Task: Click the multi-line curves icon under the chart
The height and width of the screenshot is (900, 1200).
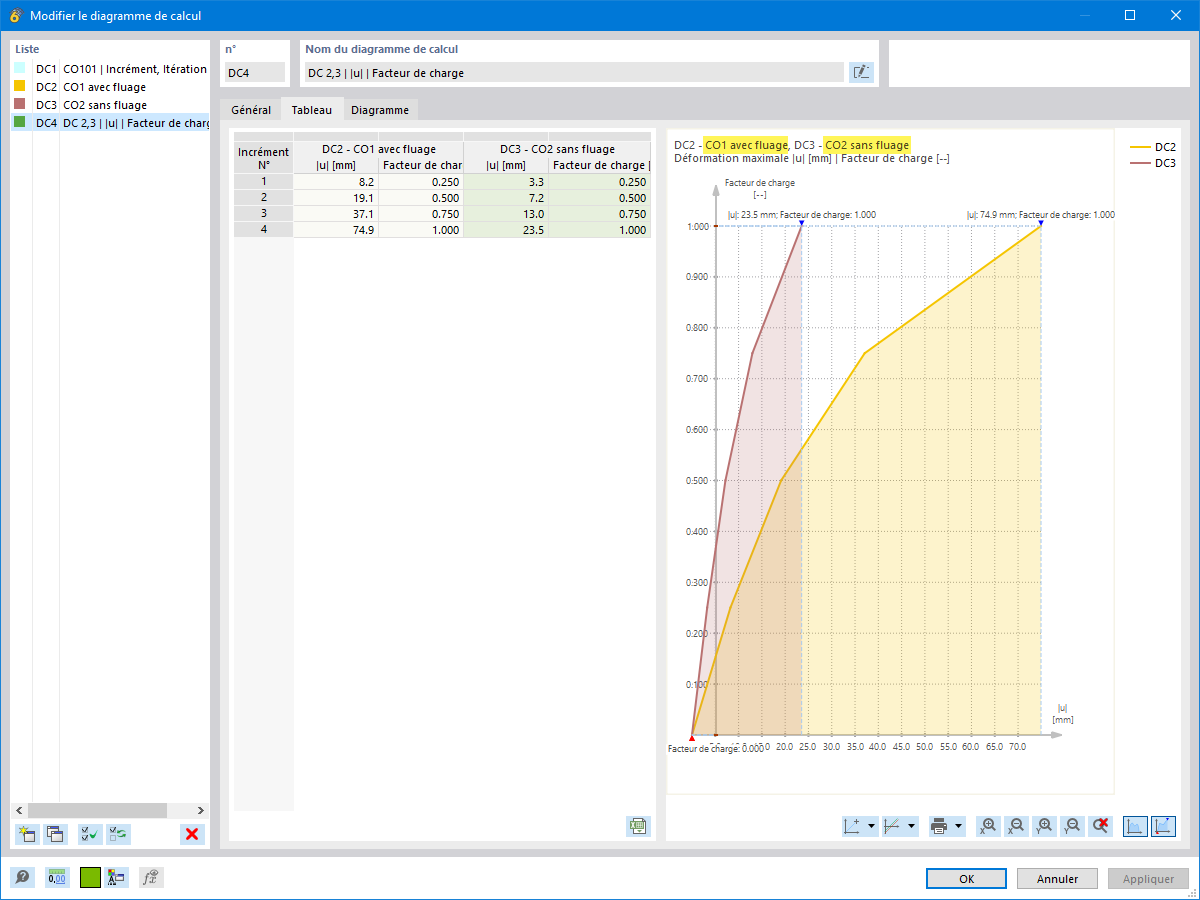Action: pos(893,826)
